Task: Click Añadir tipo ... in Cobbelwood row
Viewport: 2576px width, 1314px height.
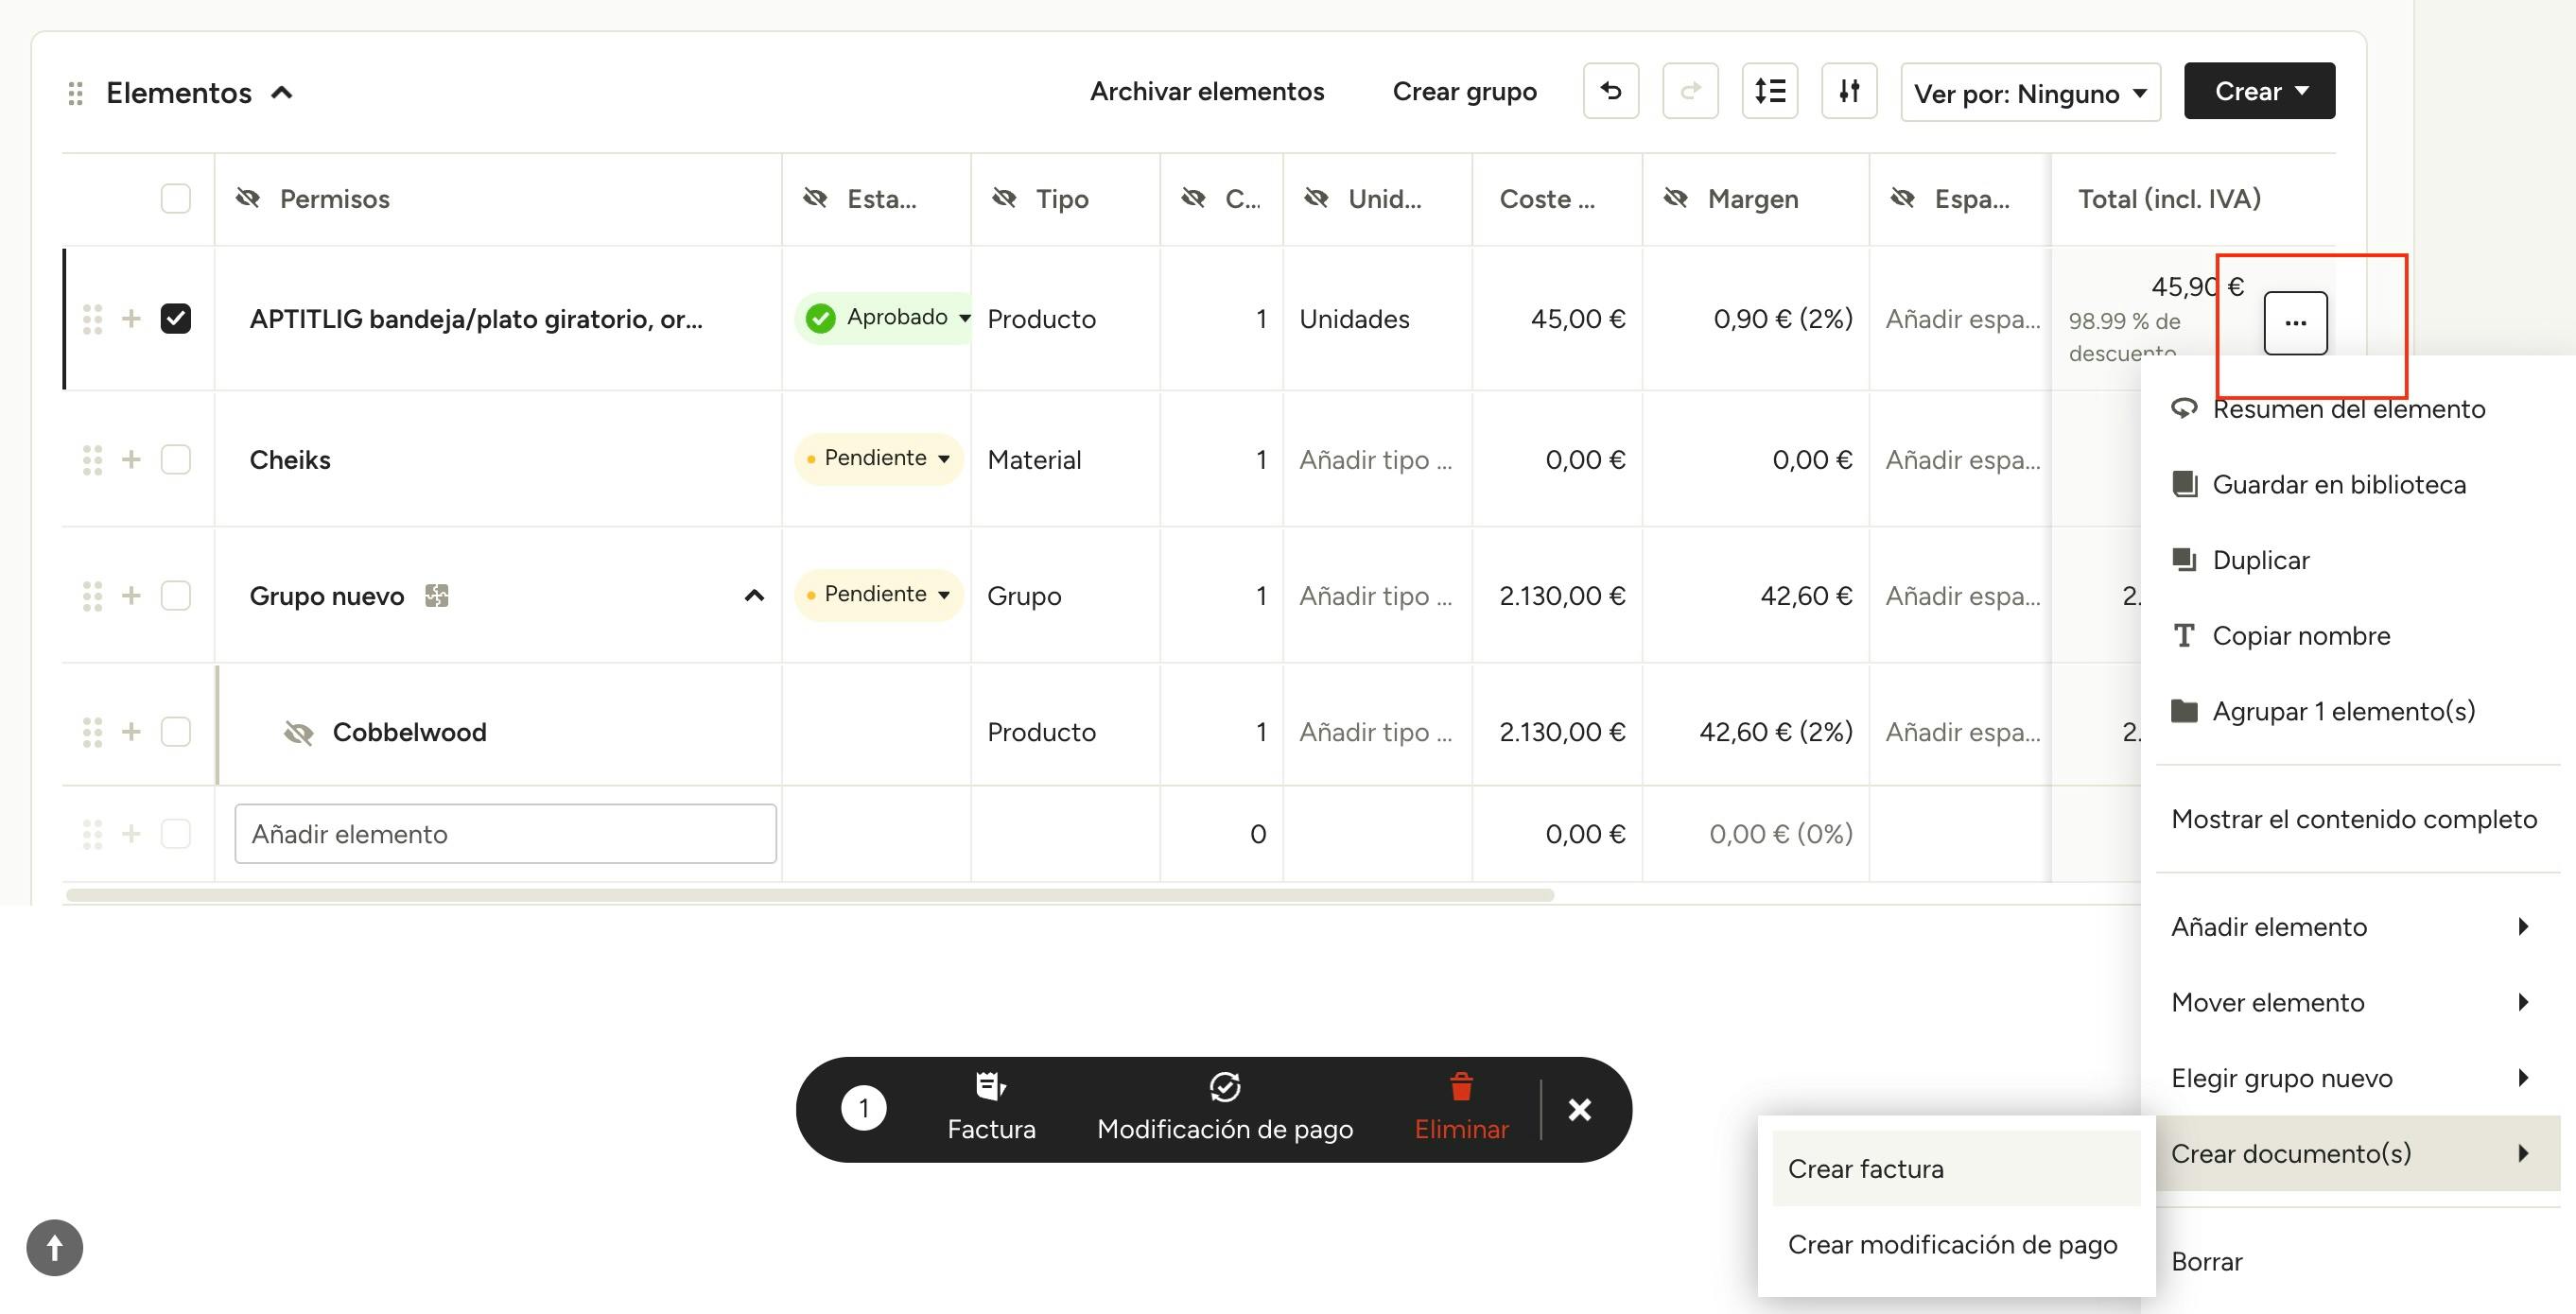Action: 1376,732
